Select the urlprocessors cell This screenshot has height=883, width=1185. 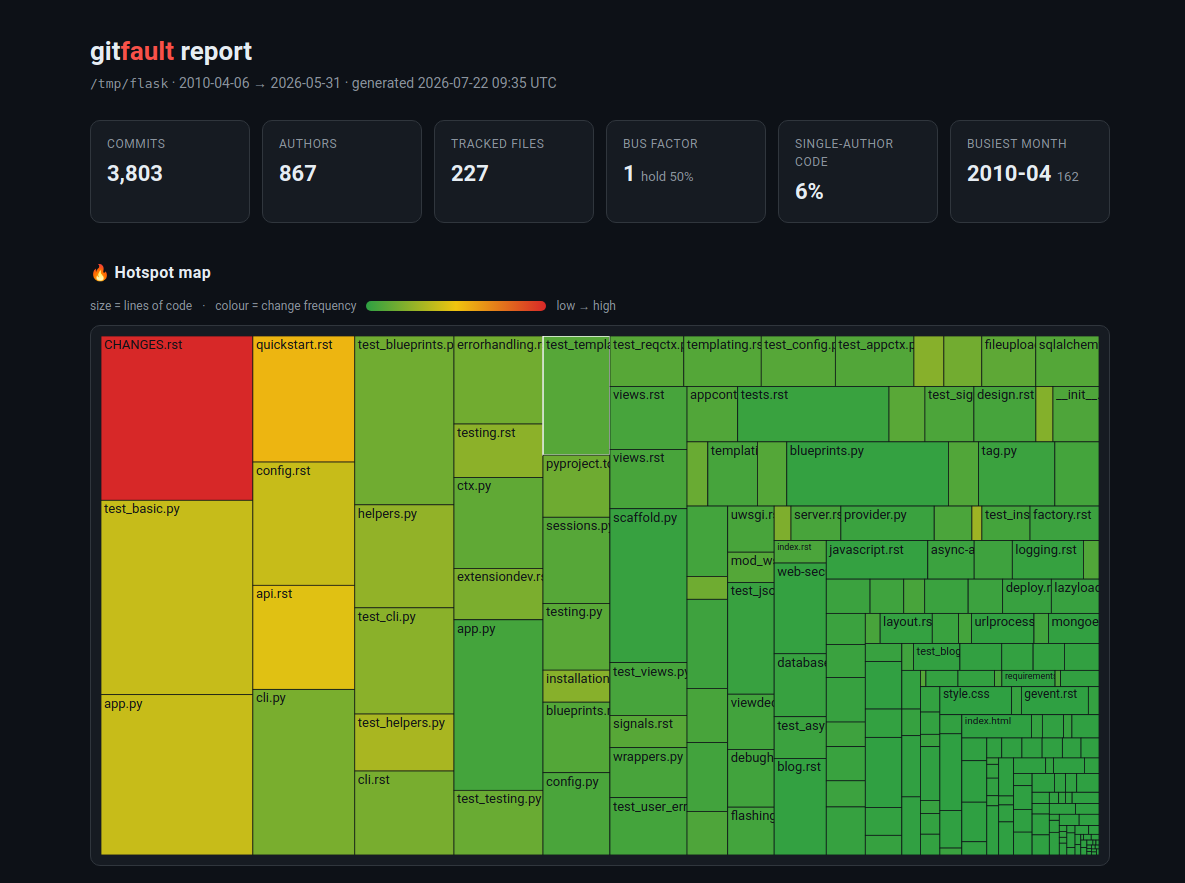[x=1003, y=628]
